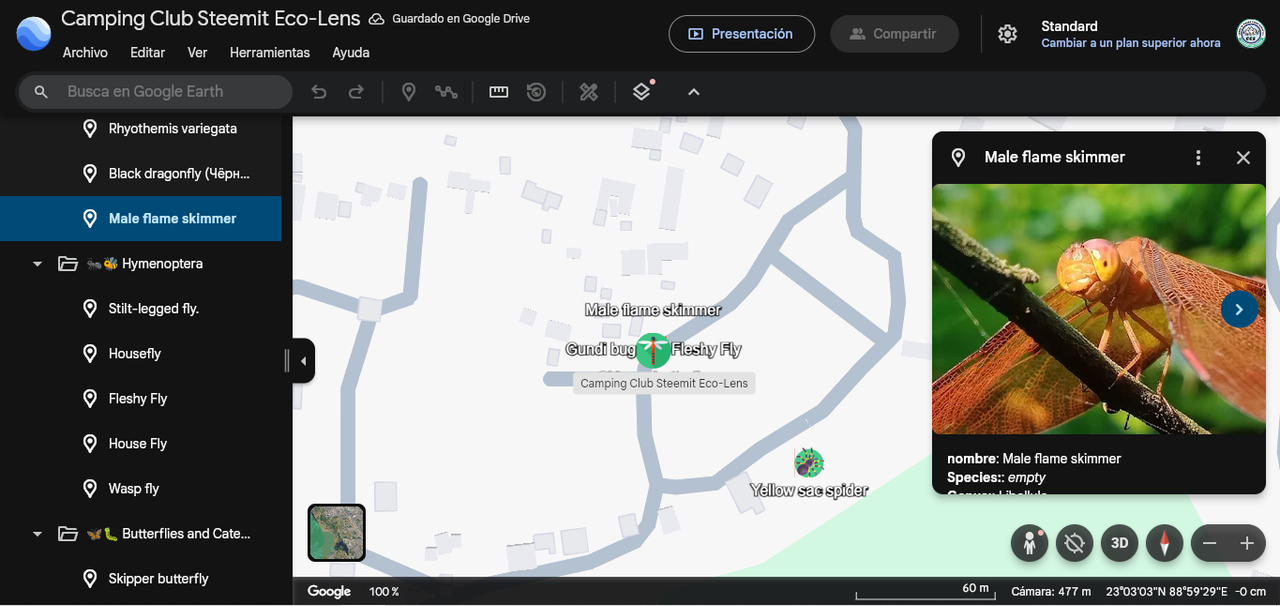Viewport: 1280px width, 606px height.
Task: Open the Editar menu
Action: [148, 52]
